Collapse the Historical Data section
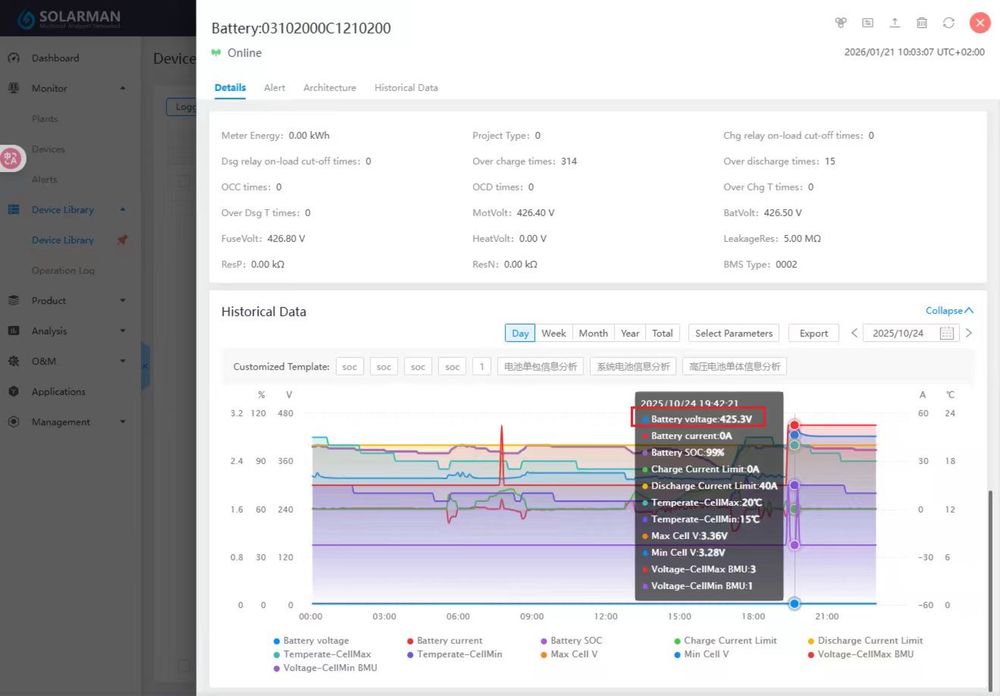The image size is (1000, 696). click(950, 311)
